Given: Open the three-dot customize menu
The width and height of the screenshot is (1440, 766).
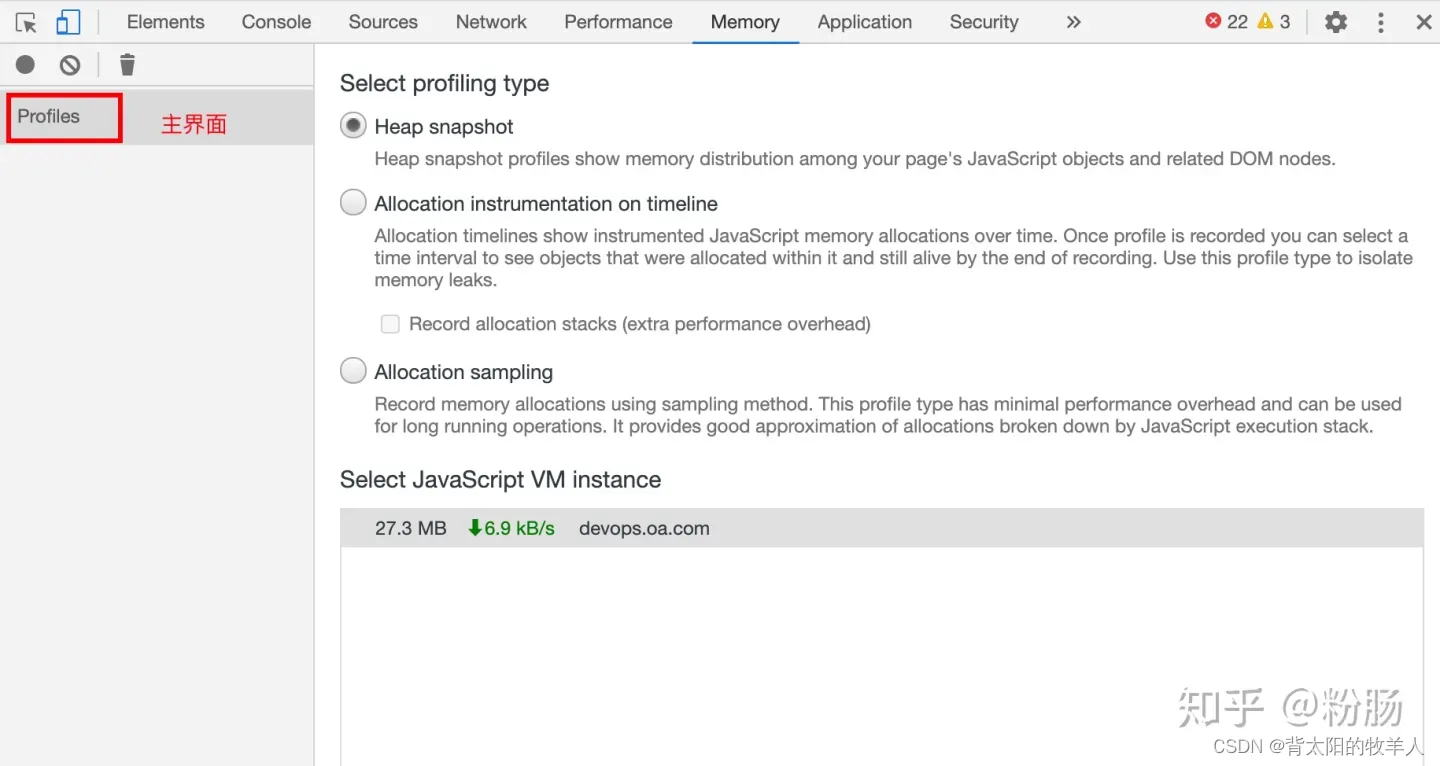Looking at the screenshot, I should (1381, 22).
